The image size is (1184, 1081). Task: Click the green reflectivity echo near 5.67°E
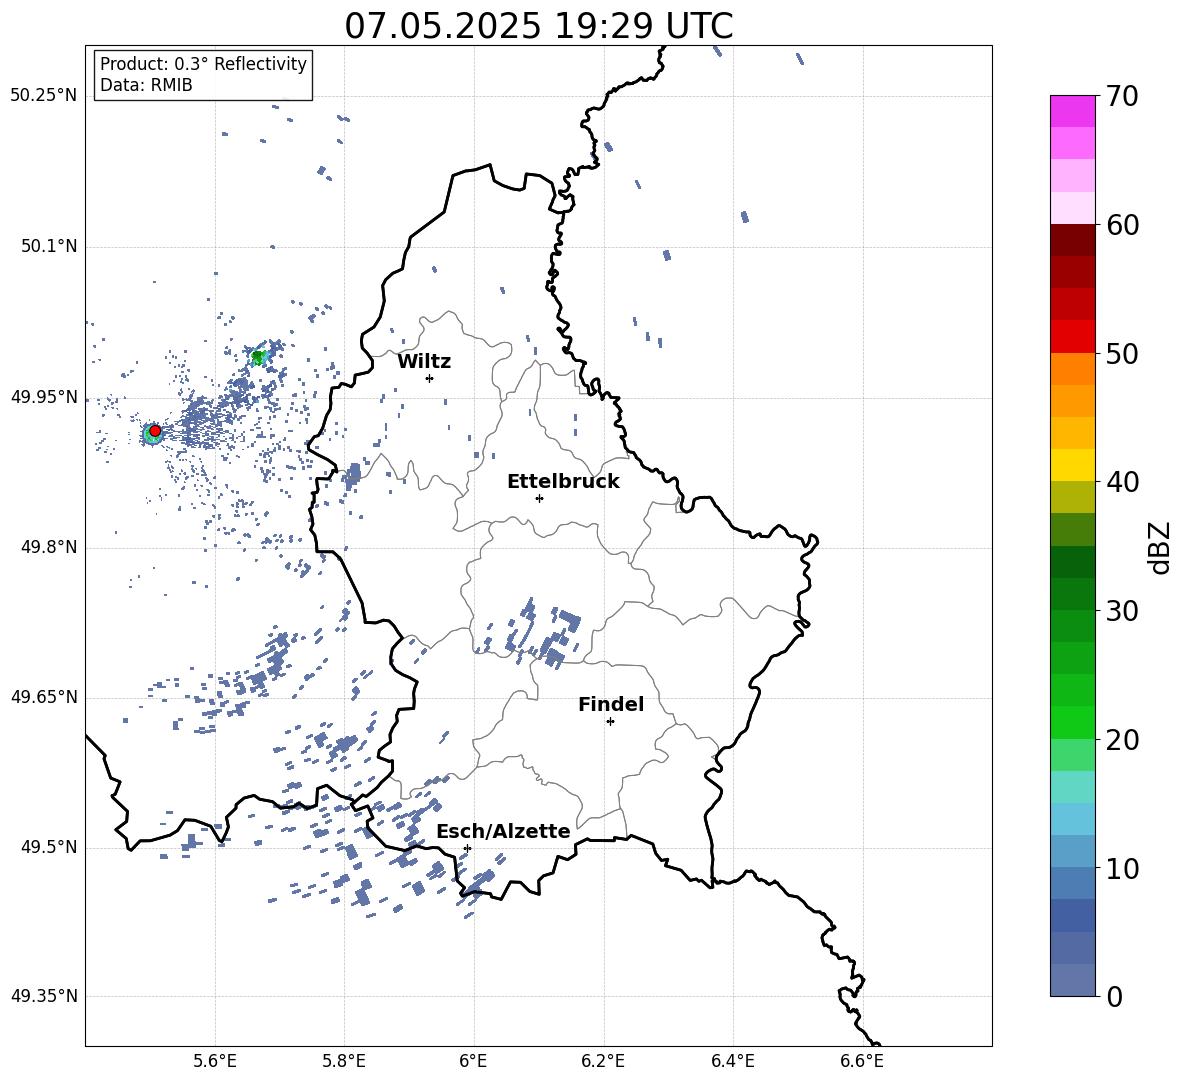point(258,356)
